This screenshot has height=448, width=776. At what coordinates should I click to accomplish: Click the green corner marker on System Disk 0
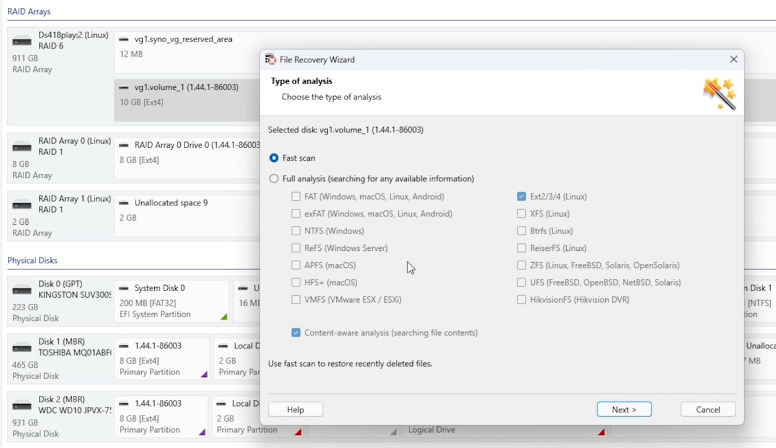[x=224, y=316]
